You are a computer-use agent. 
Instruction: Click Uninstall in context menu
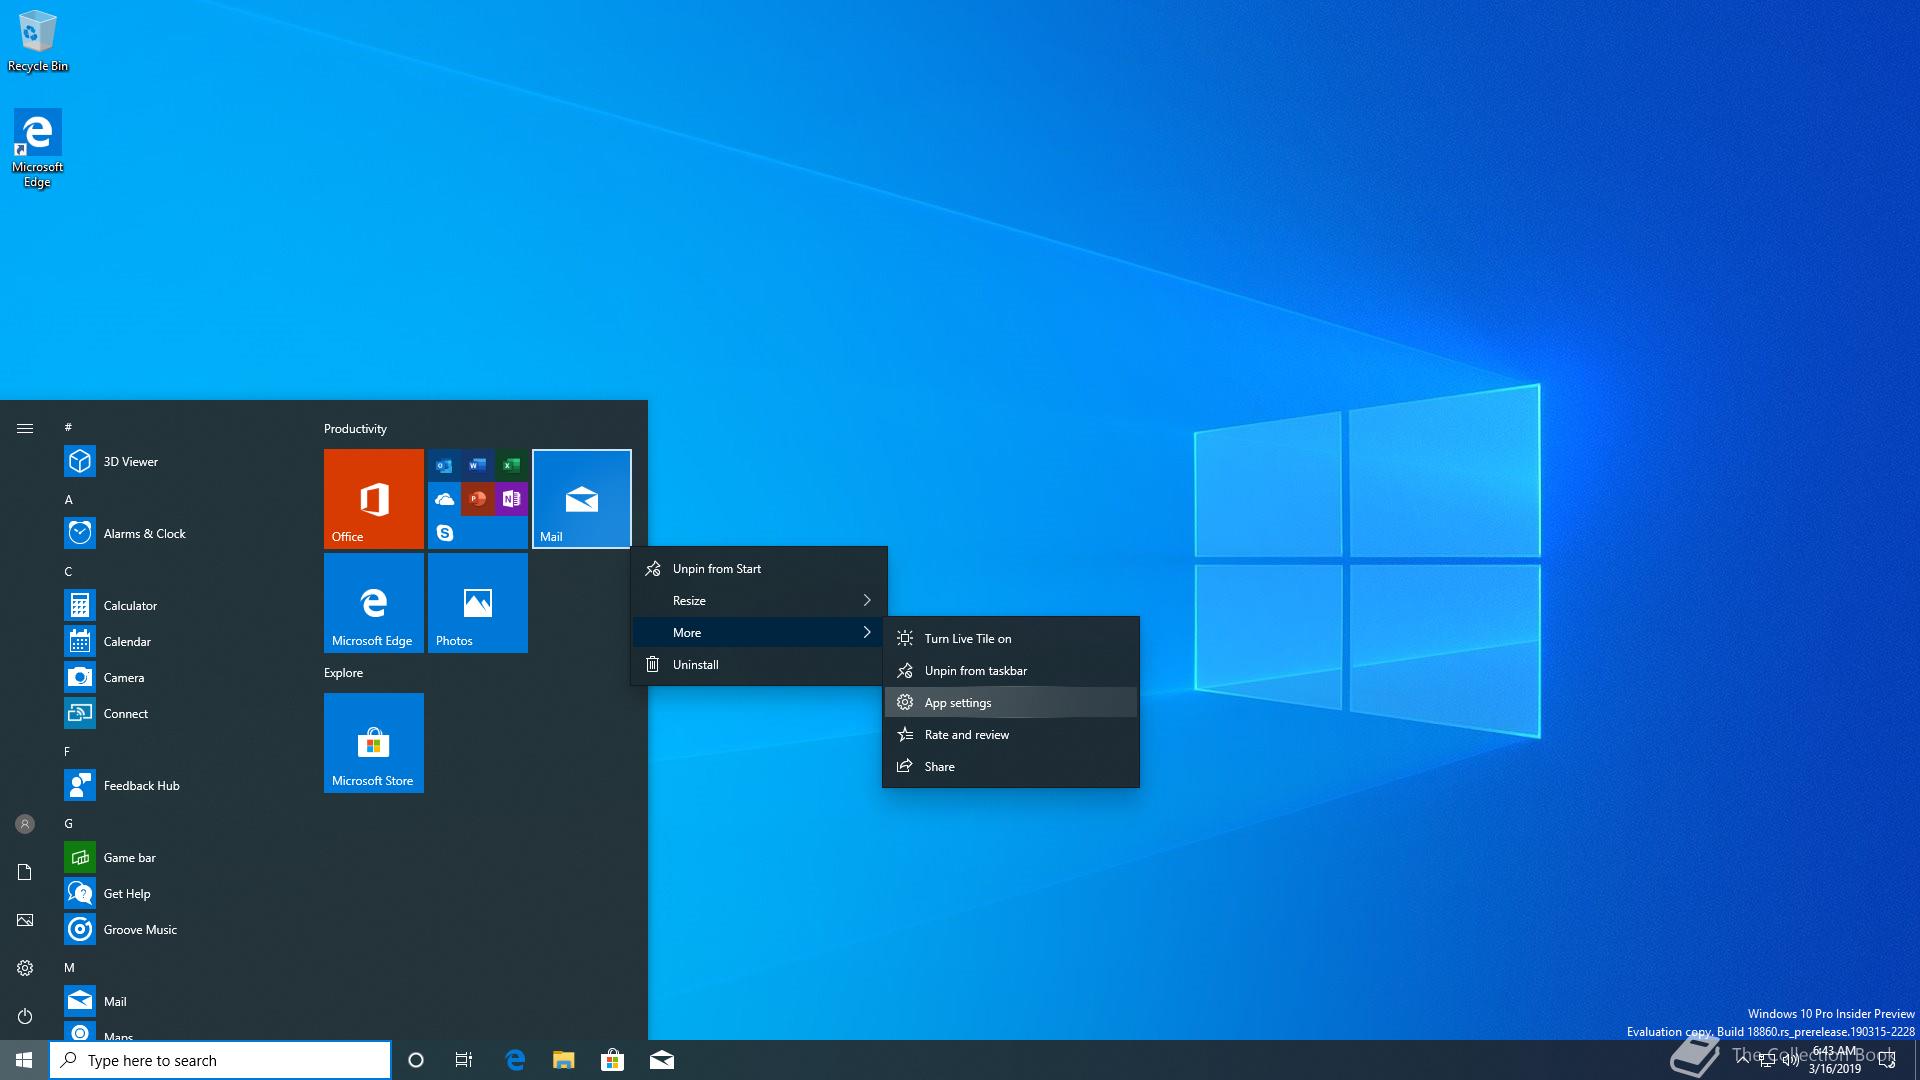pyautogui.click(x=695, y=665)
